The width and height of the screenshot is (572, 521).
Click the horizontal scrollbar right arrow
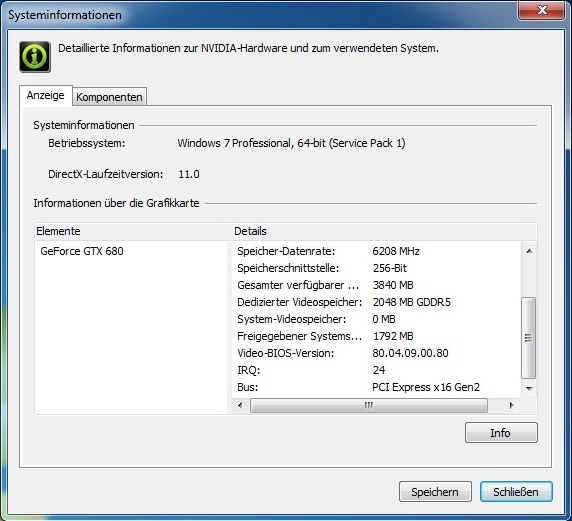click(511, 405)
